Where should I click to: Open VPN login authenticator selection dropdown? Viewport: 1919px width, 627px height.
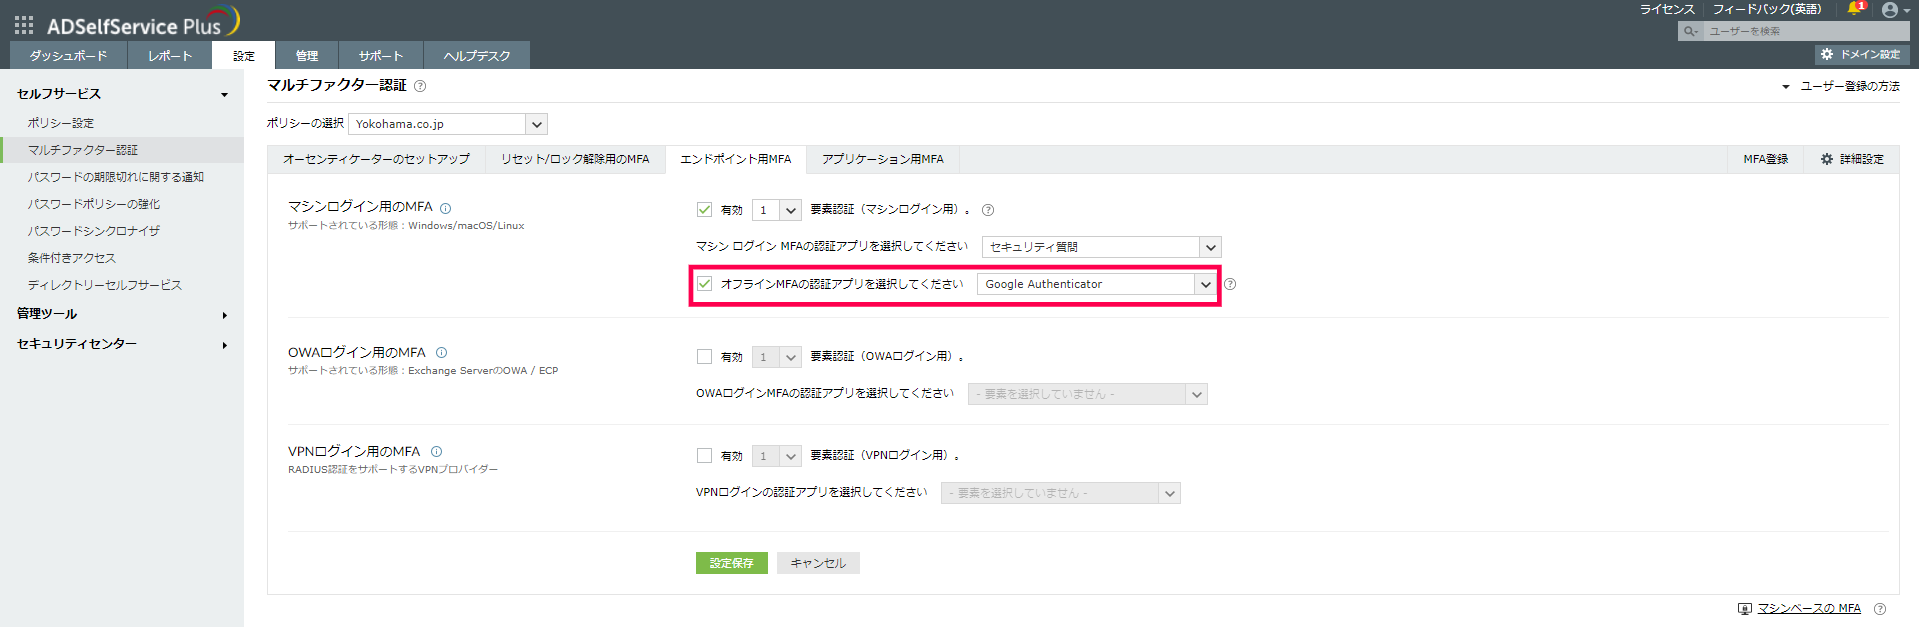(1061, 493)
